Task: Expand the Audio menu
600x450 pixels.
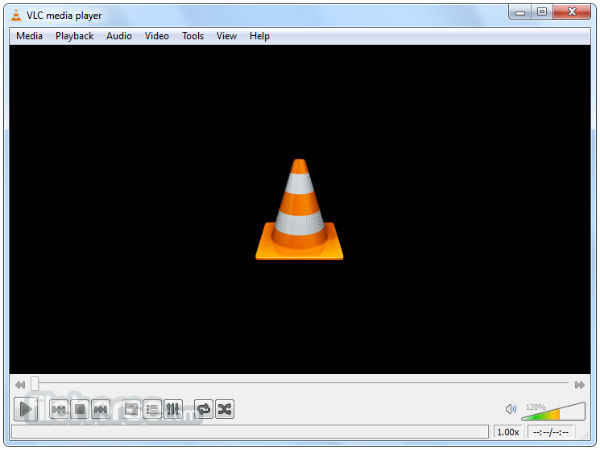Action: pyautogui.click(x=119, y=36)
